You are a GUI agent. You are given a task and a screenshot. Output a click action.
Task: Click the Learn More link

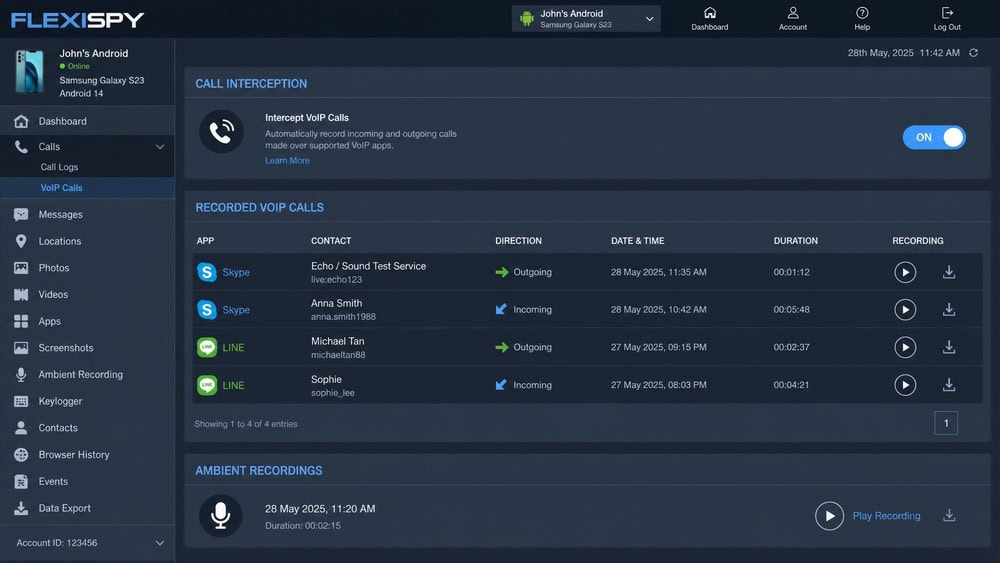287,161
